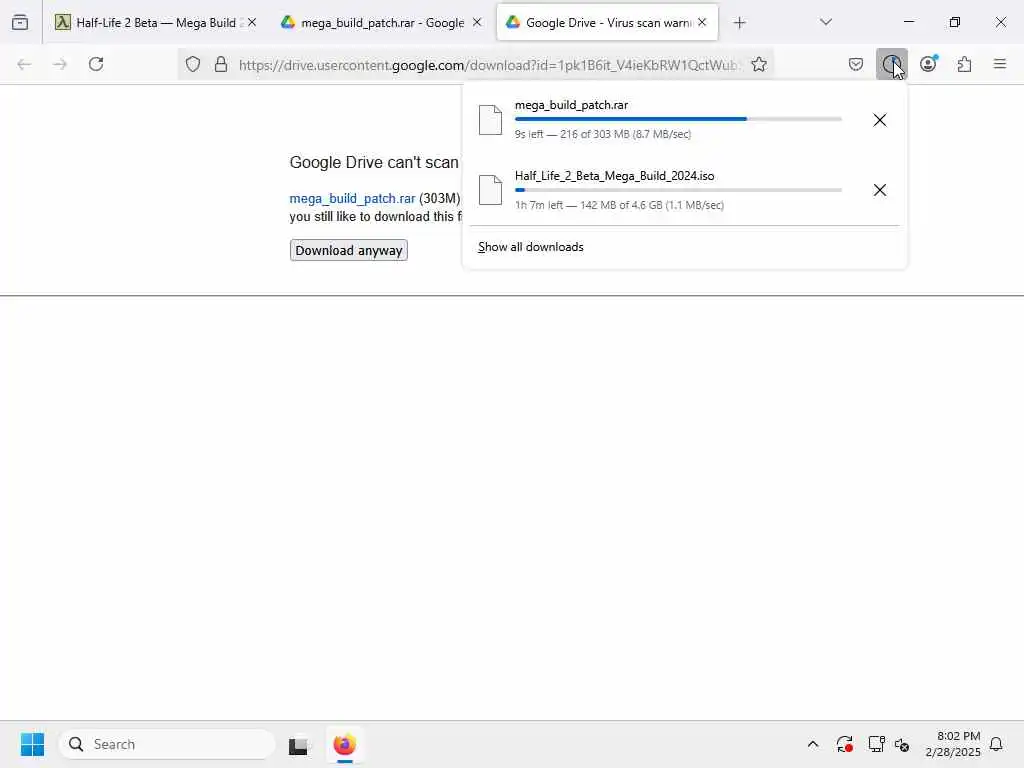This screenshot has height=768, width=1024.
Task: Click 9s left 216 of 303 MB status
Action: [x=603, y=135]
